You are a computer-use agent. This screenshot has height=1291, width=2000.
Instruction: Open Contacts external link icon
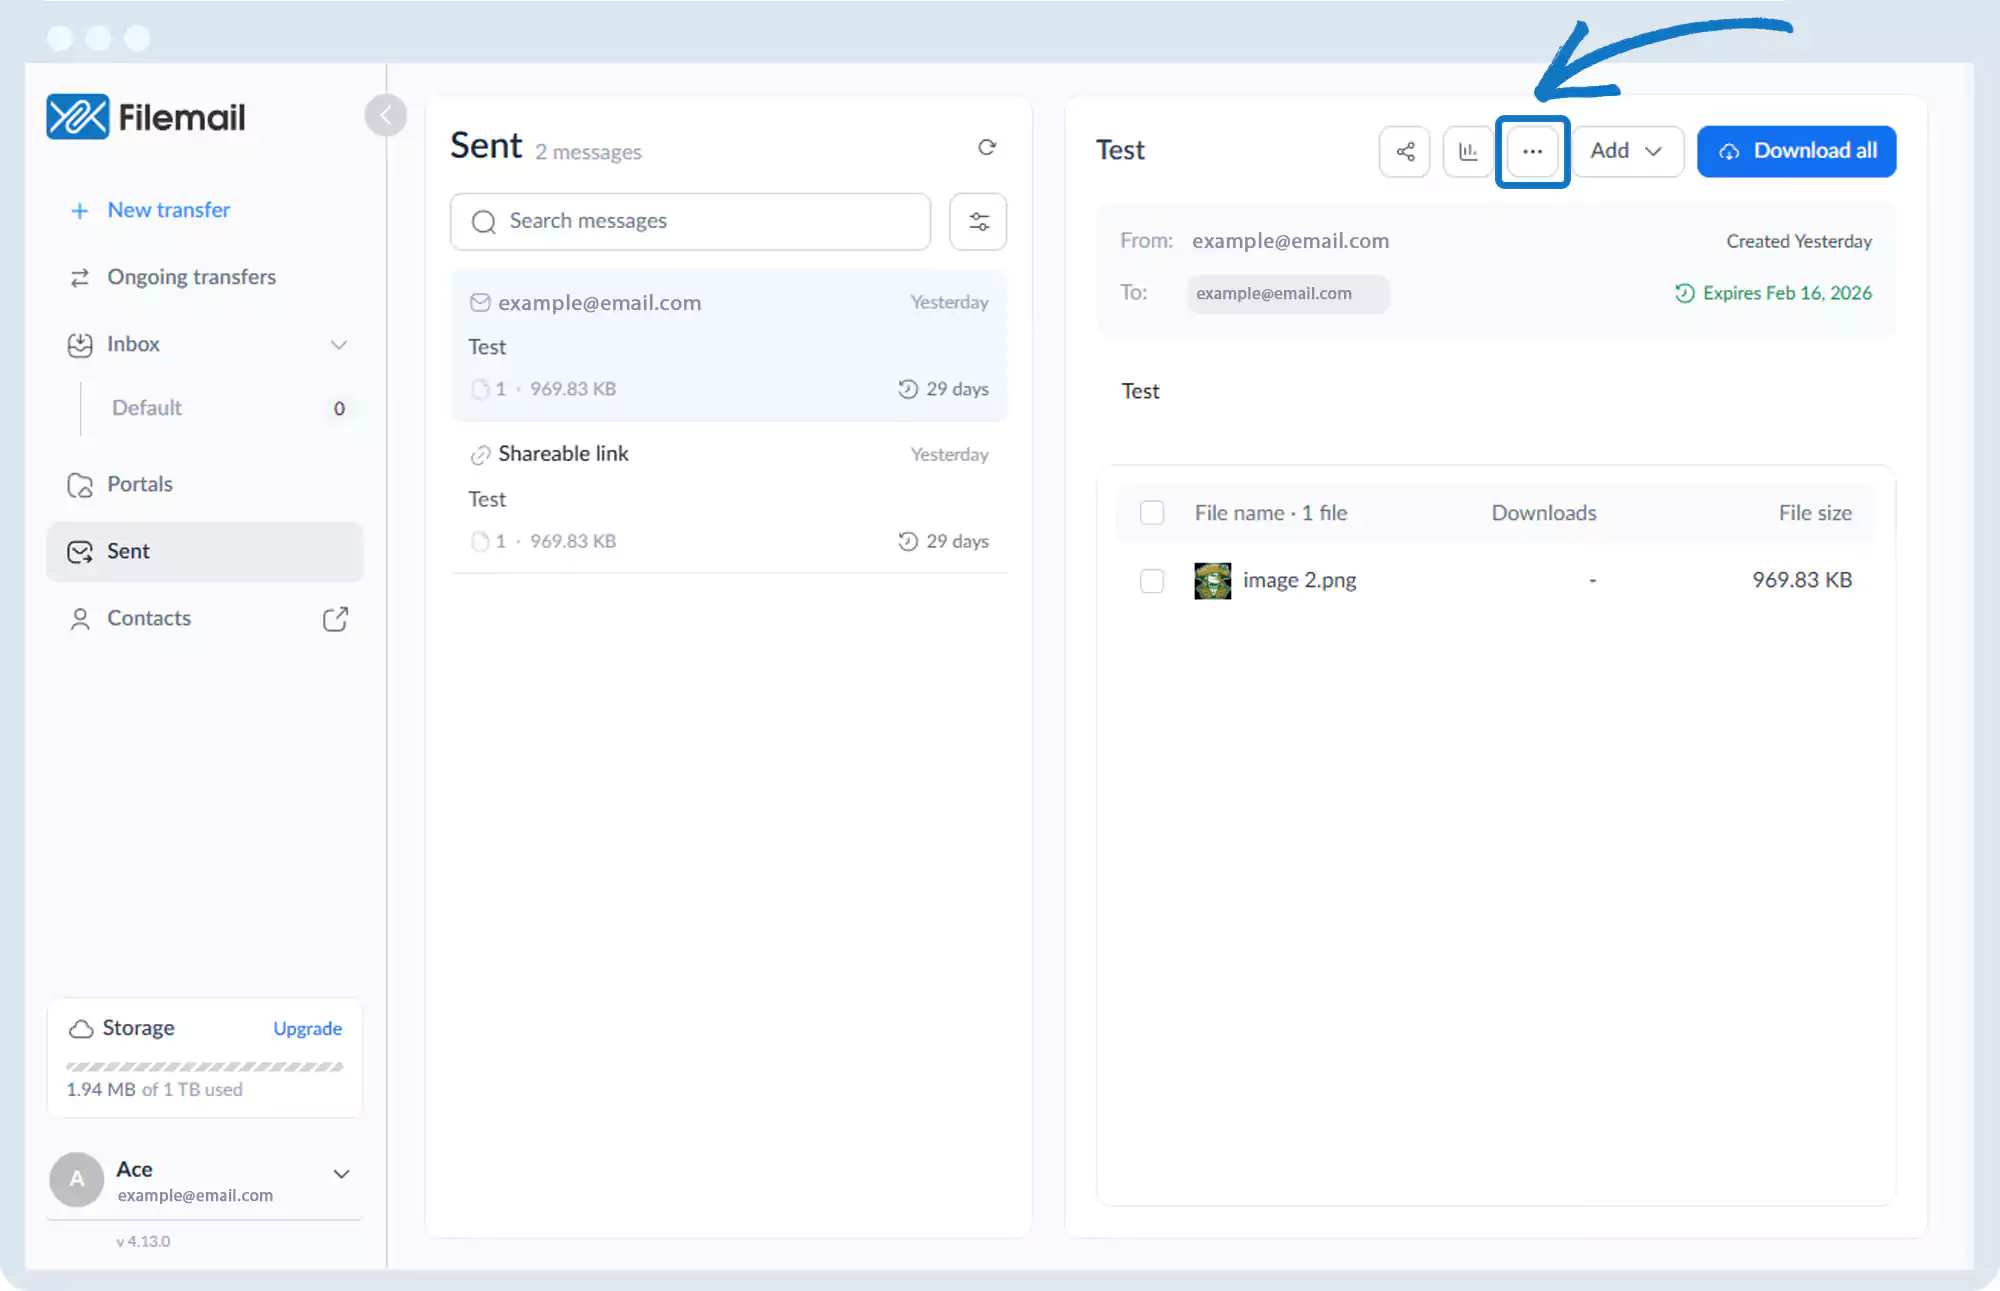tap(335, 619)
